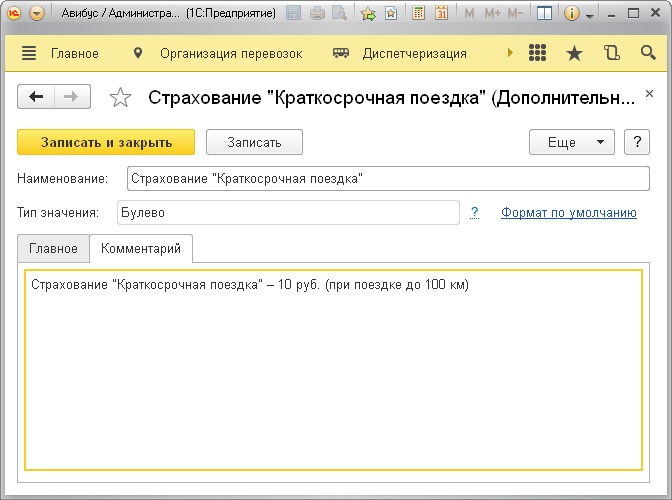Click into the Наименование text field

[388, 178]
